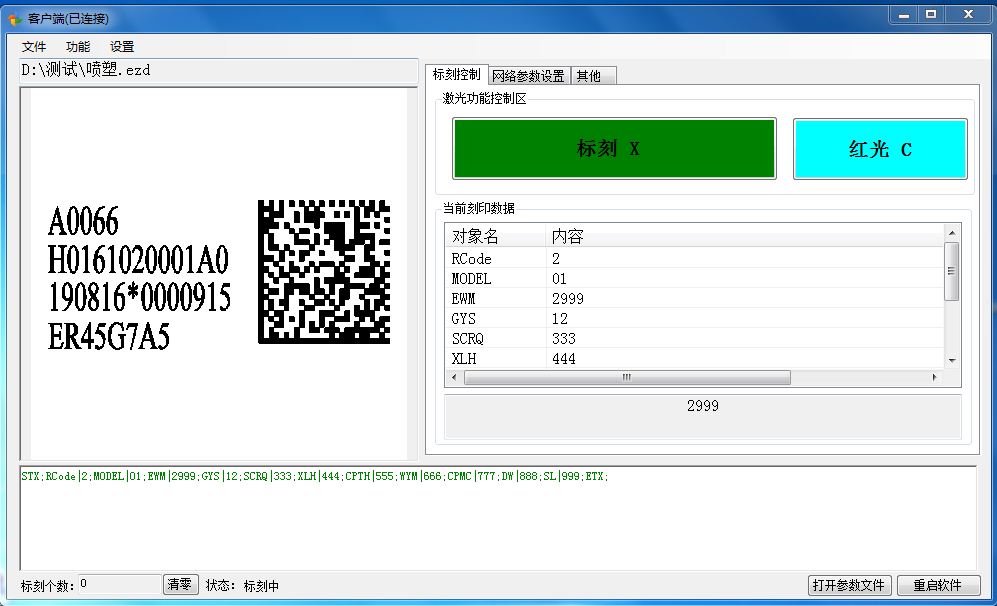Image resolution: width=997 pixels, height=606 pixels.
Task: Open the 设置 menu
Action: coord(122,46)
